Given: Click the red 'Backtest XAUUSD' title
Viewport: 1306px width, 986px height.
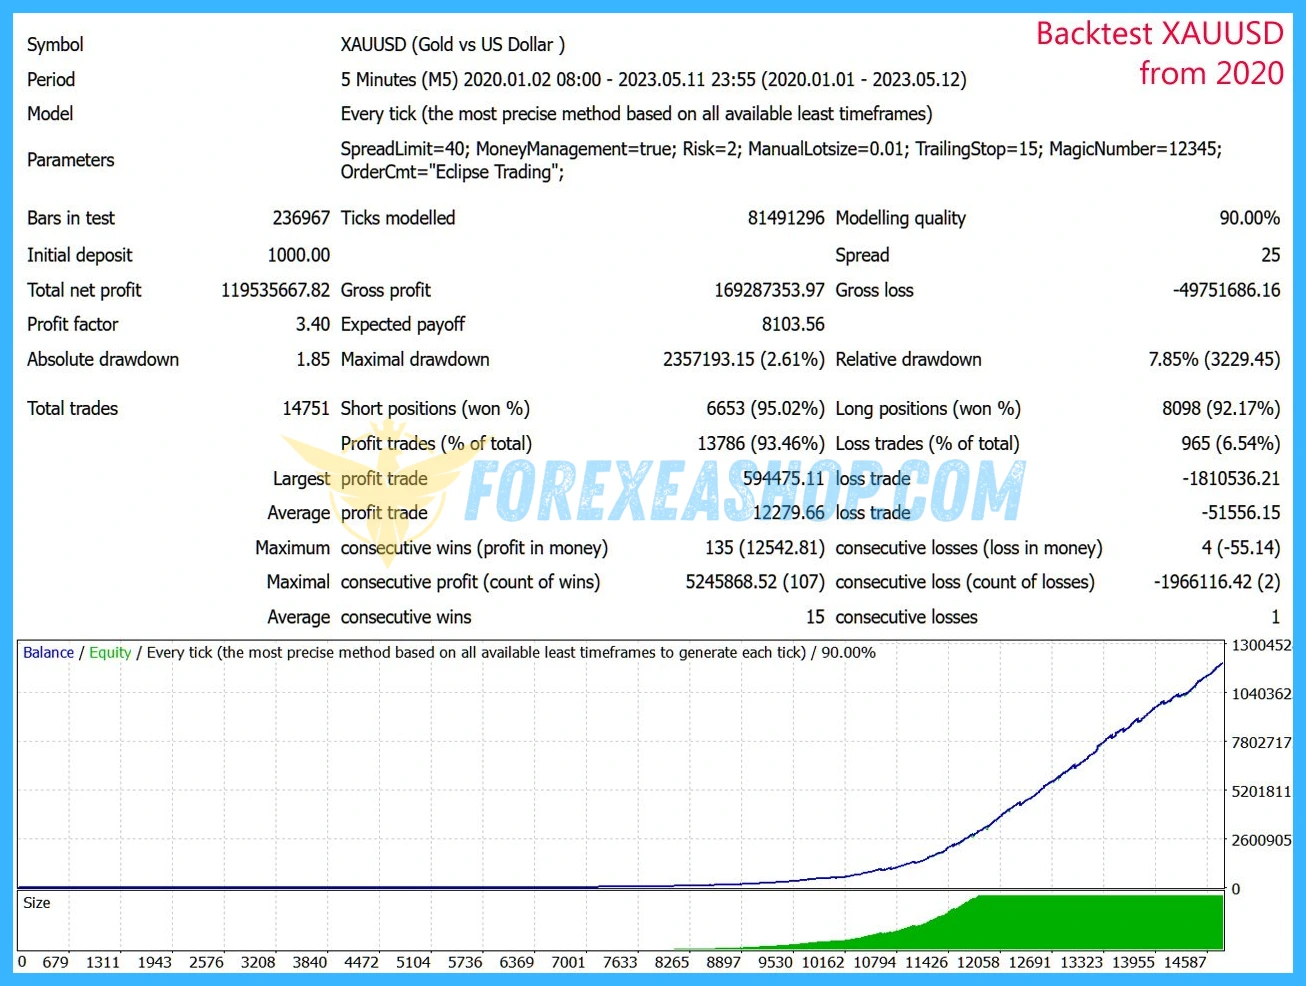Looking at the screenshot, I should click(x=1159, y=34).
